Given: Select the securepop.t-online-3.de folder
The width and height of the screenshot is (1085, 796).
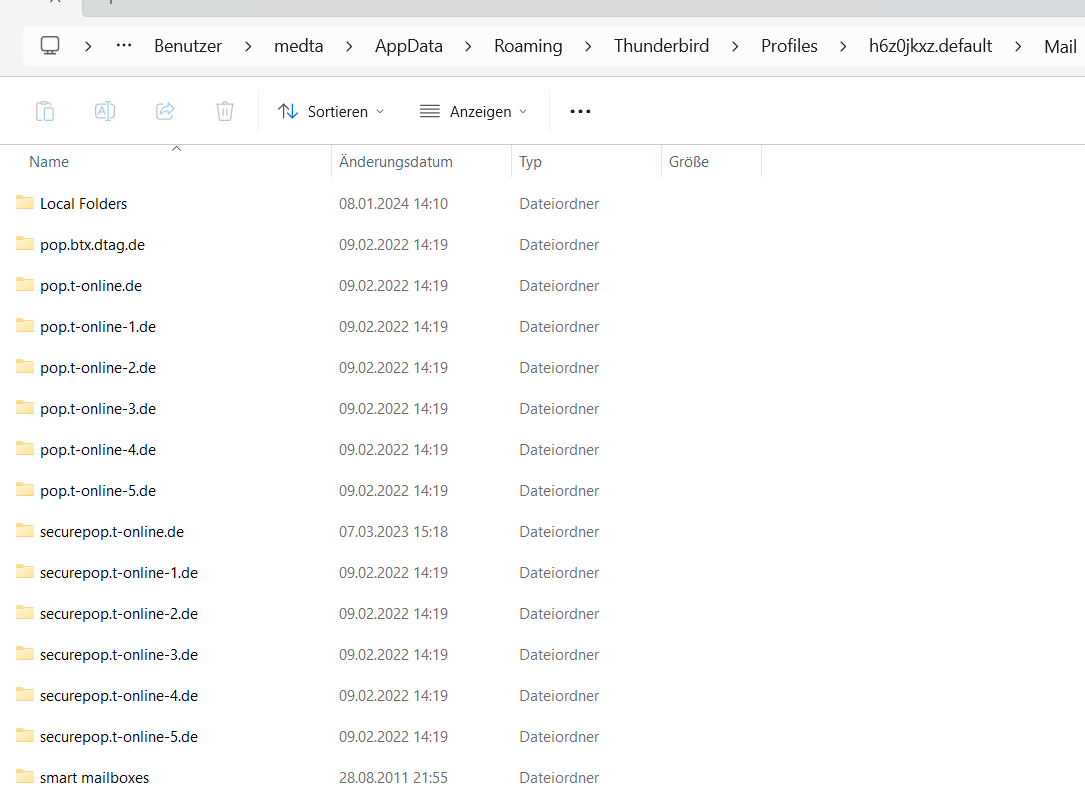Looking at the screenshot, I should point(118,654).
